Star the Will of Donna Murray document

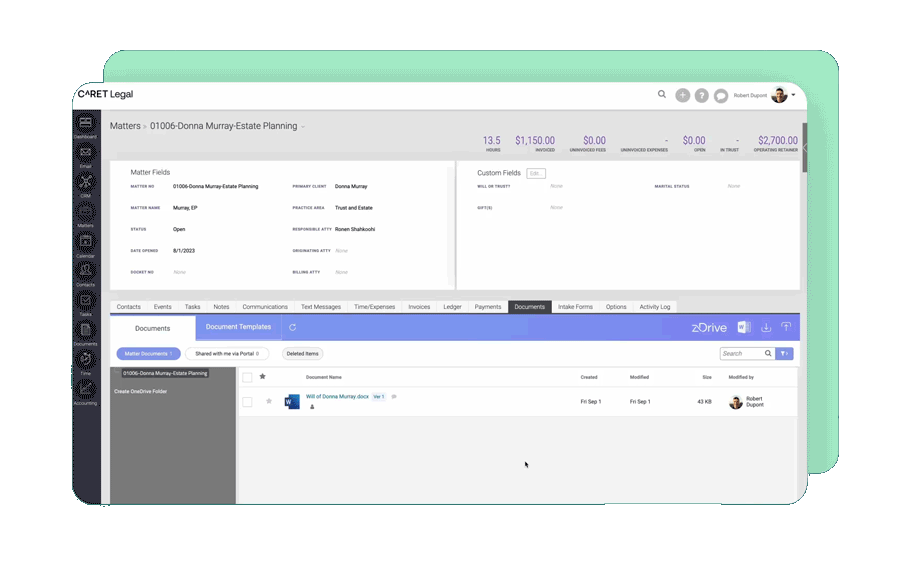268,401
